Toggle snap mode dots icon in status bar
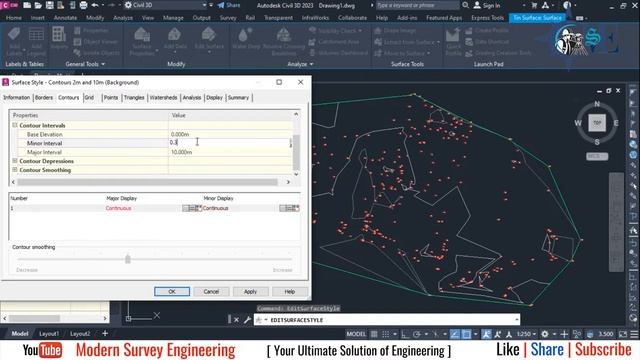 tap(385, 334)
